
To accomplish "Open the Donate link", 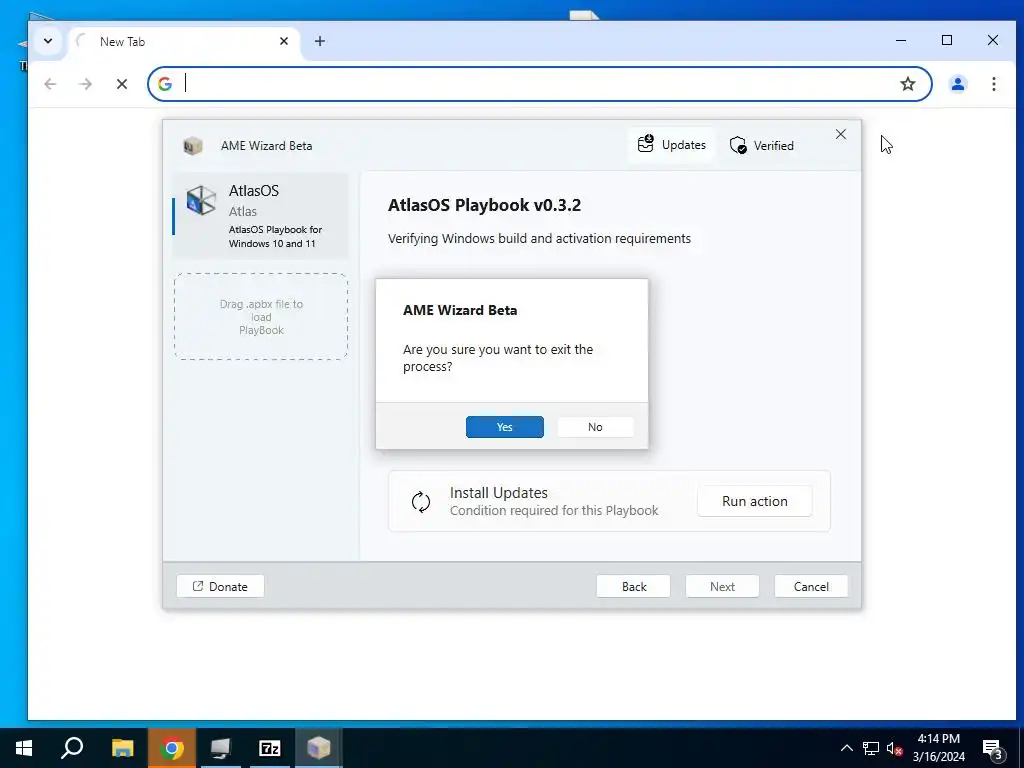I will point(220,586).
